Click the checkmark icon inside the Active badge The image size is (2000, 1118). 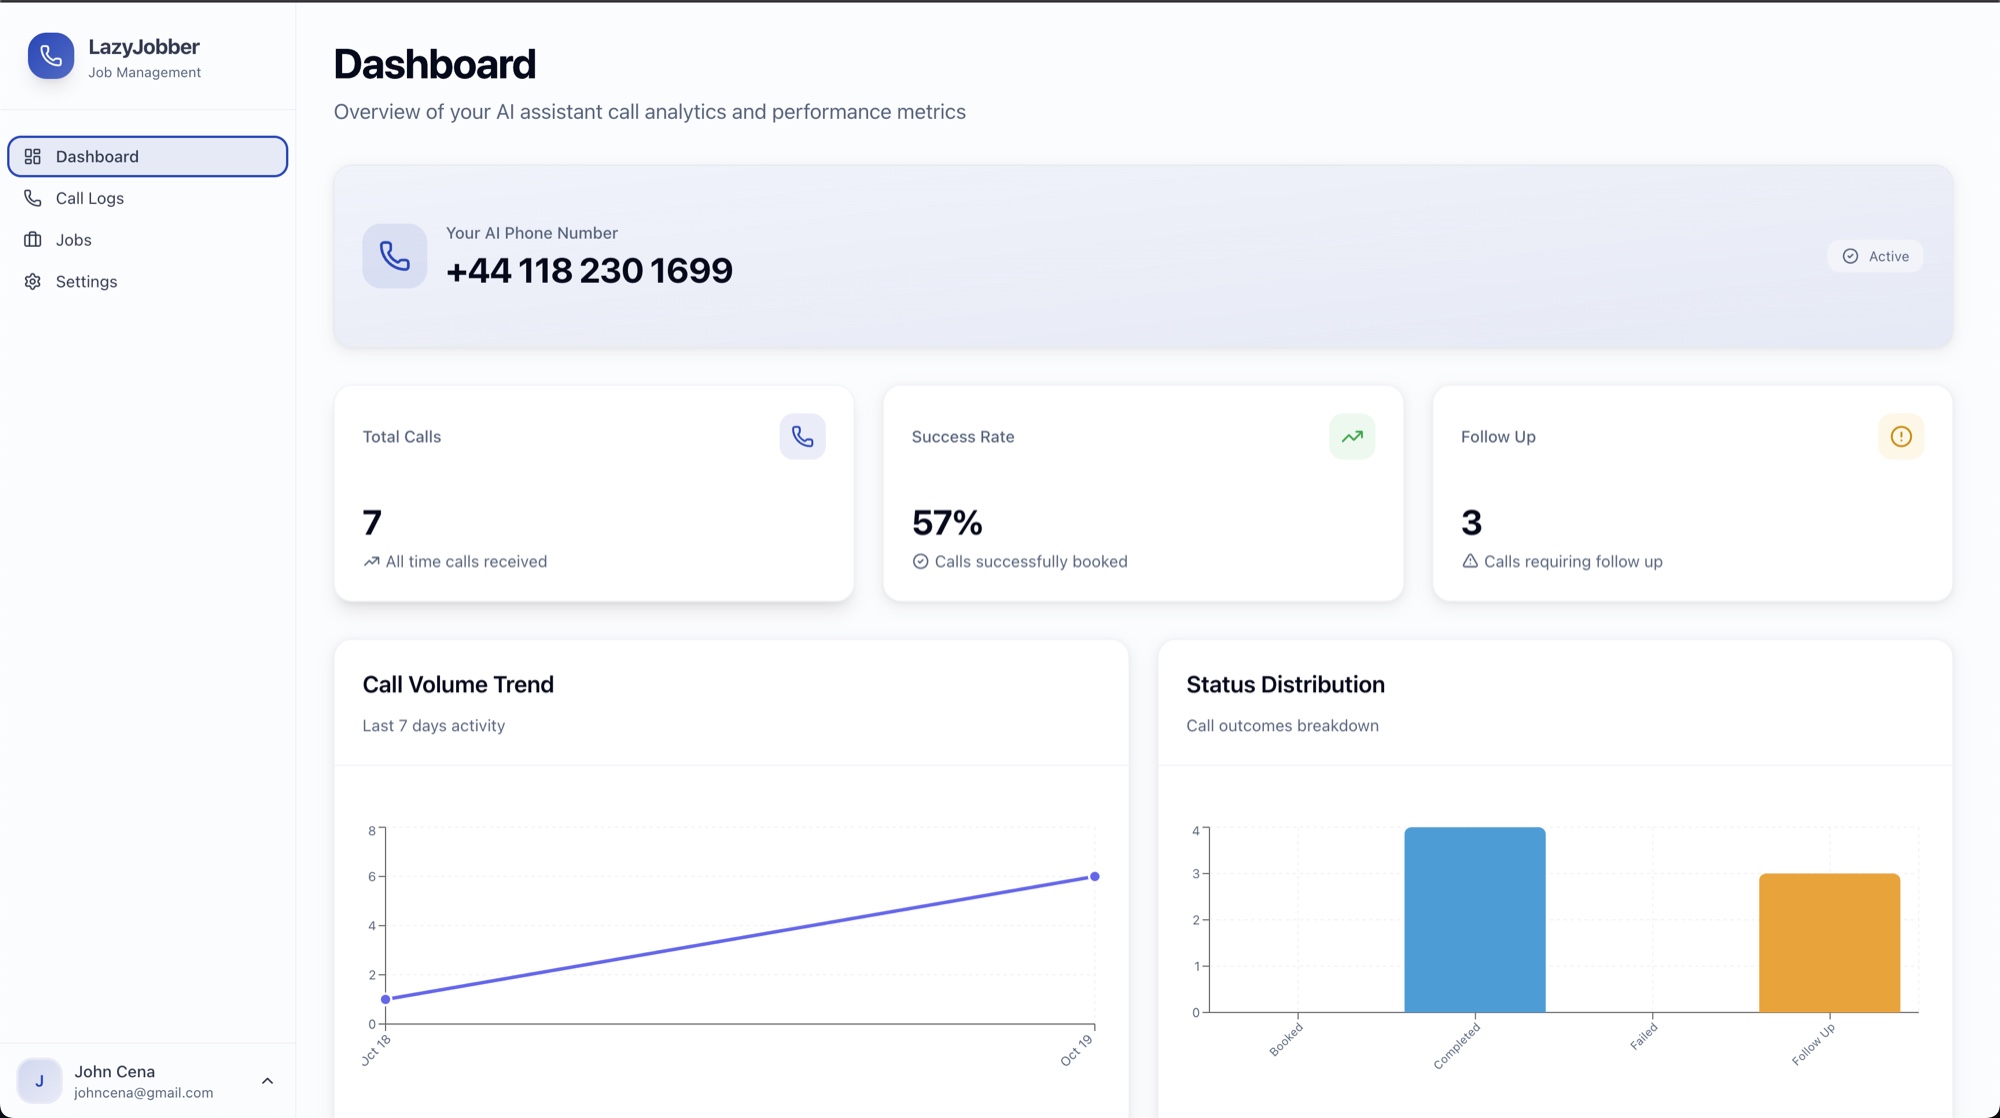click(1850, 256)
